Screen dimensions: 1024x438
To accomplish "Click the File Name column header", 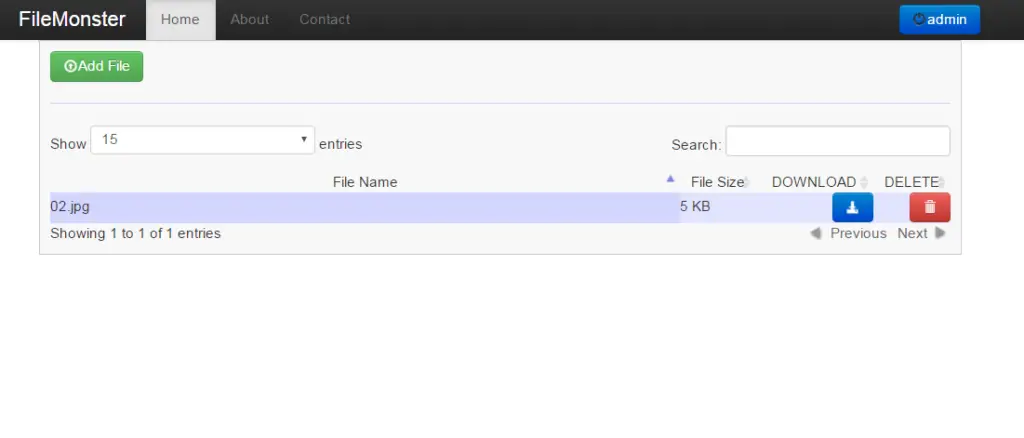I will (365, 182).
